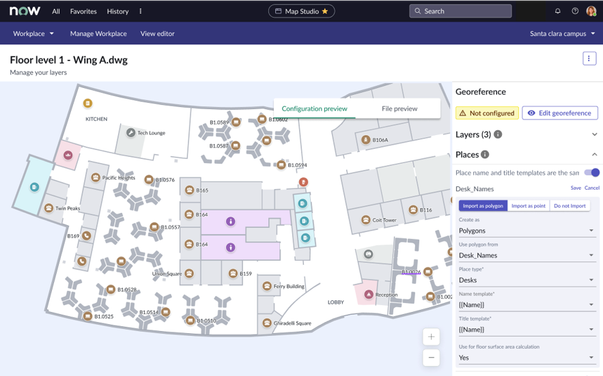
Task: Open the notifications bell icon
Action: pos(558,11)
